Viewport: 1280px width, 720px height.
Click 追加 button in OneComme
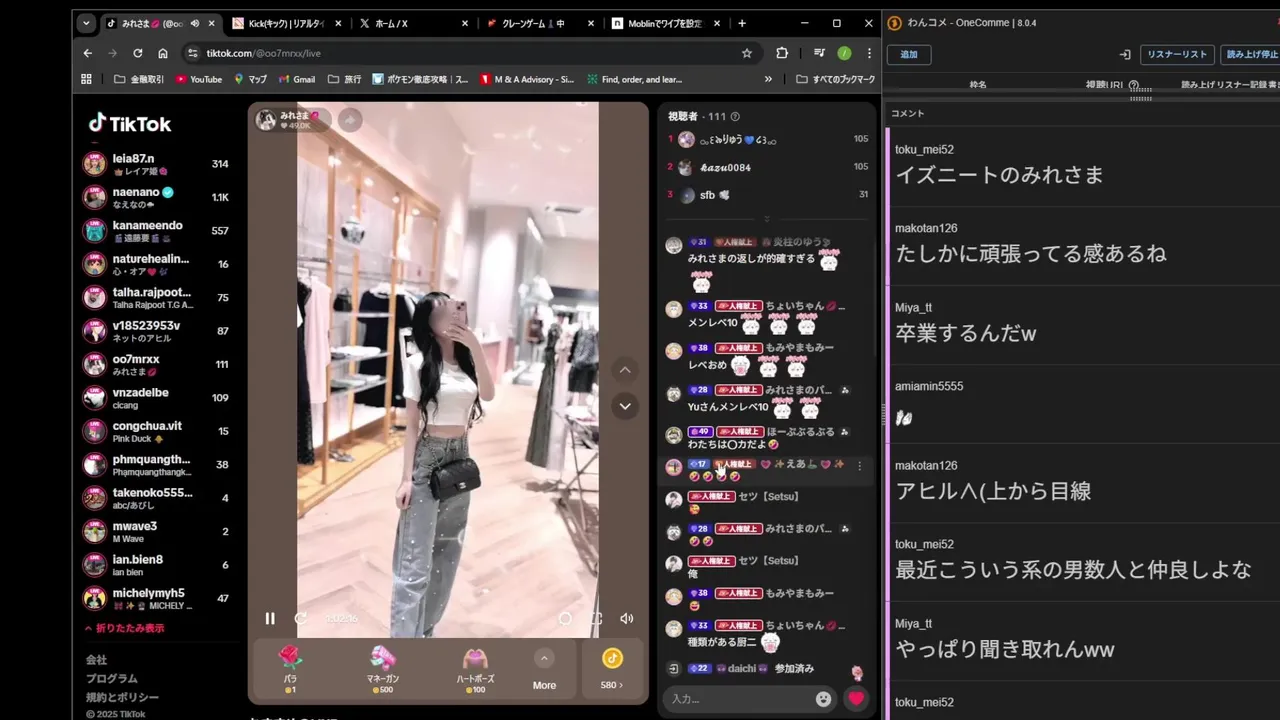point(909,54)
